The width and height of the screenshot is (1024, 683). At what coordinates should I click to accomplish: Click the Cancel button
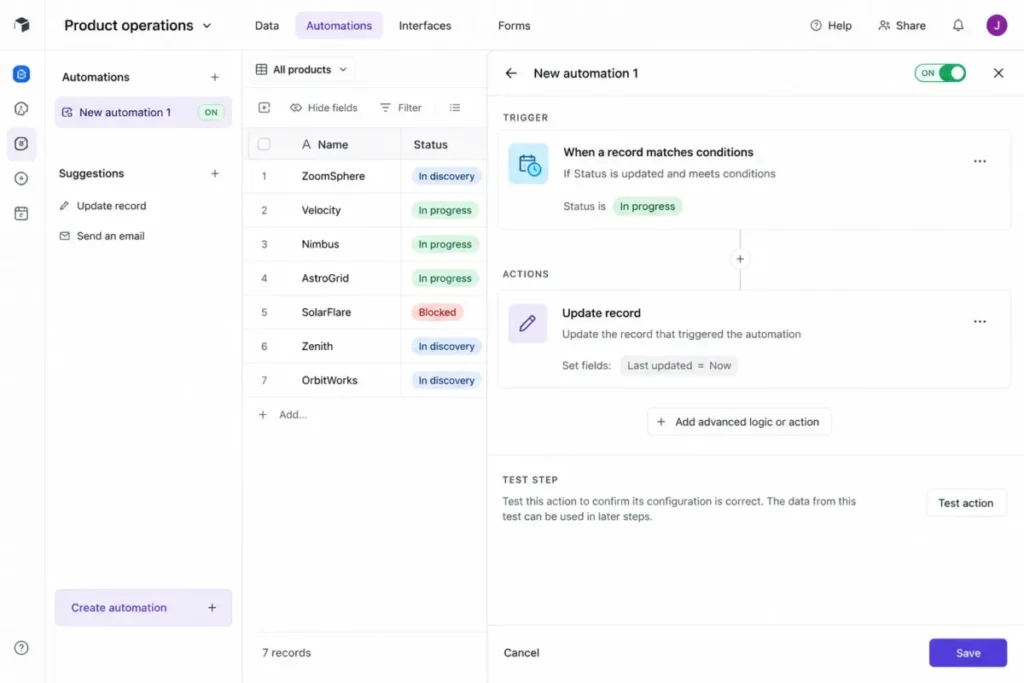coord(521,652)
